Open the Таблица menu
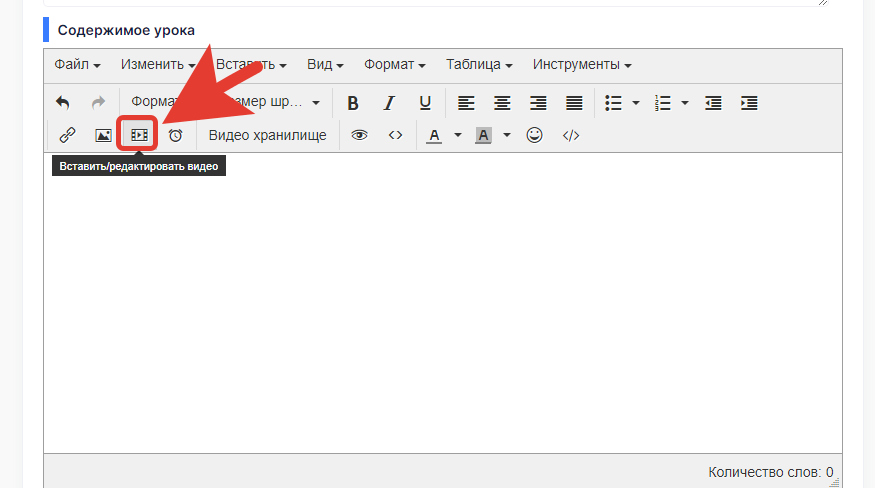Screen dimensions: 875x488 point(479,65)
